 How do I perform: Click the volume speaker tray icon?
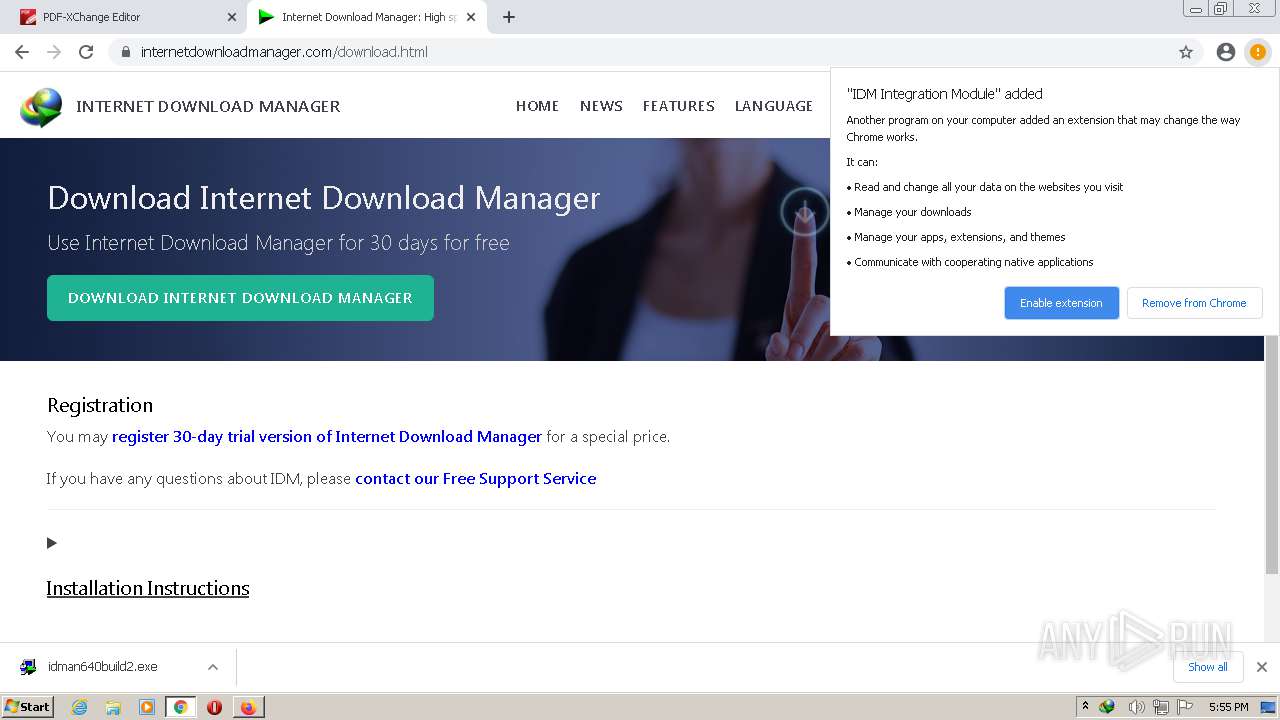pos(1136,707)
